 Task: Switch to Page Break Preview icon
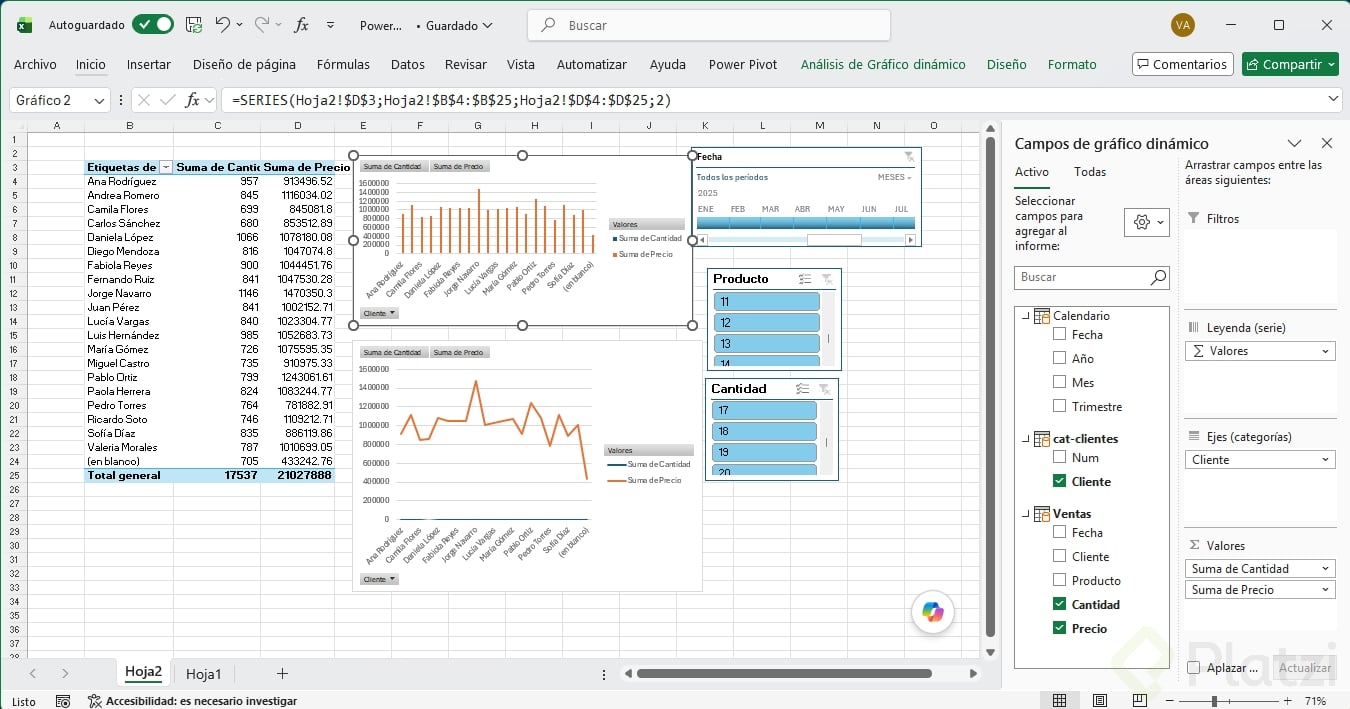point(1140,701)
